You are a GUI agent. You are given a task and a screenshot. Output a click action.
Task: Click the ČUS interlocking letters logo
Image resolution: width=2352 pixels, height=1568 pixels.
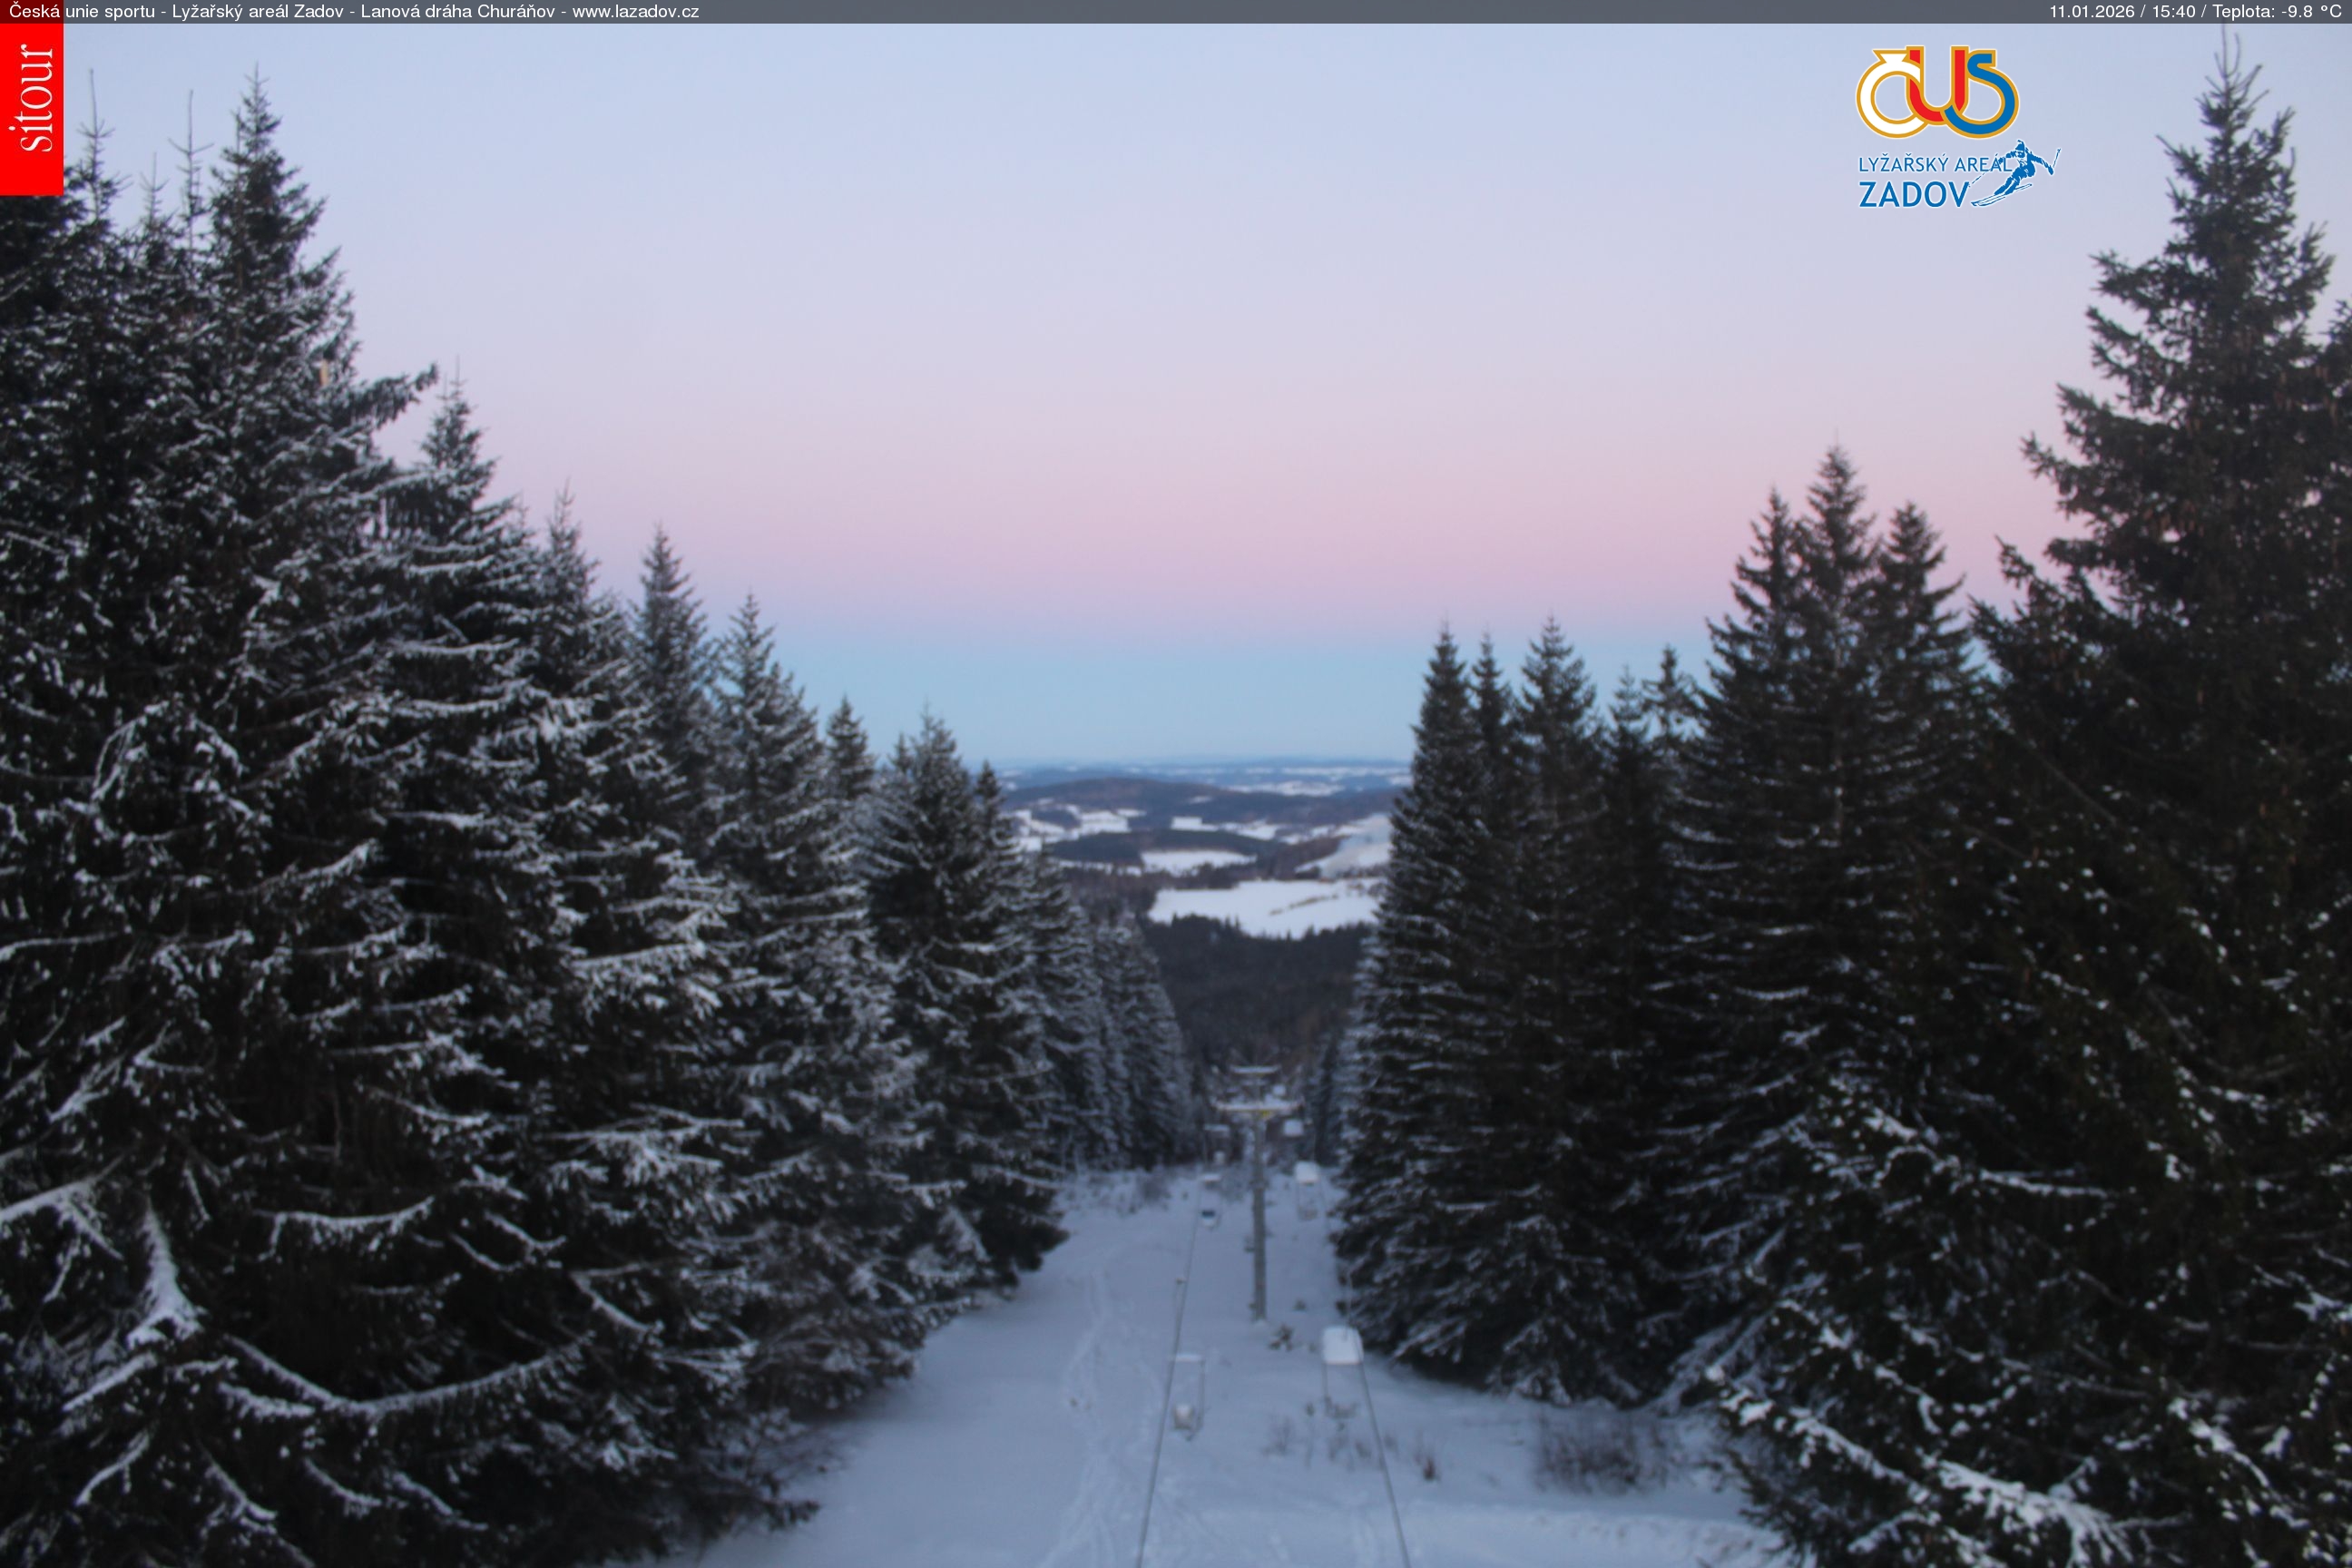point(1937,93)
